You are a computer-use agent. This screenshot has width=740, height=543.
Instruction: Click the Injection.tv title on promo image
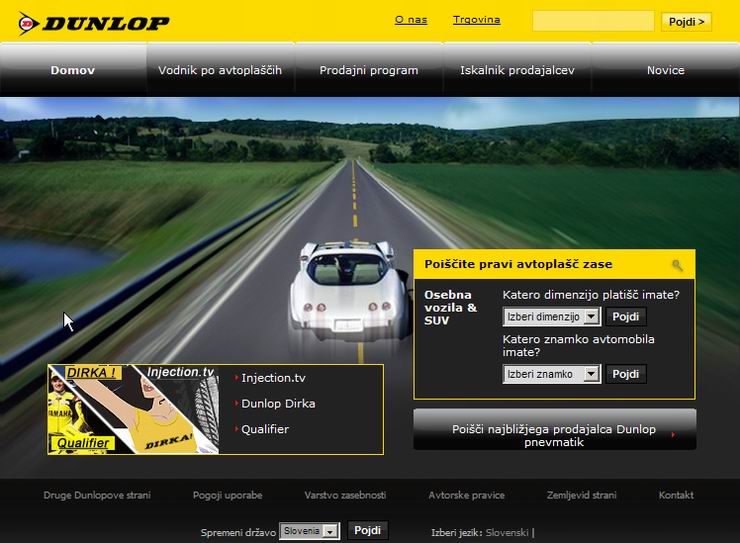(180, 372)
